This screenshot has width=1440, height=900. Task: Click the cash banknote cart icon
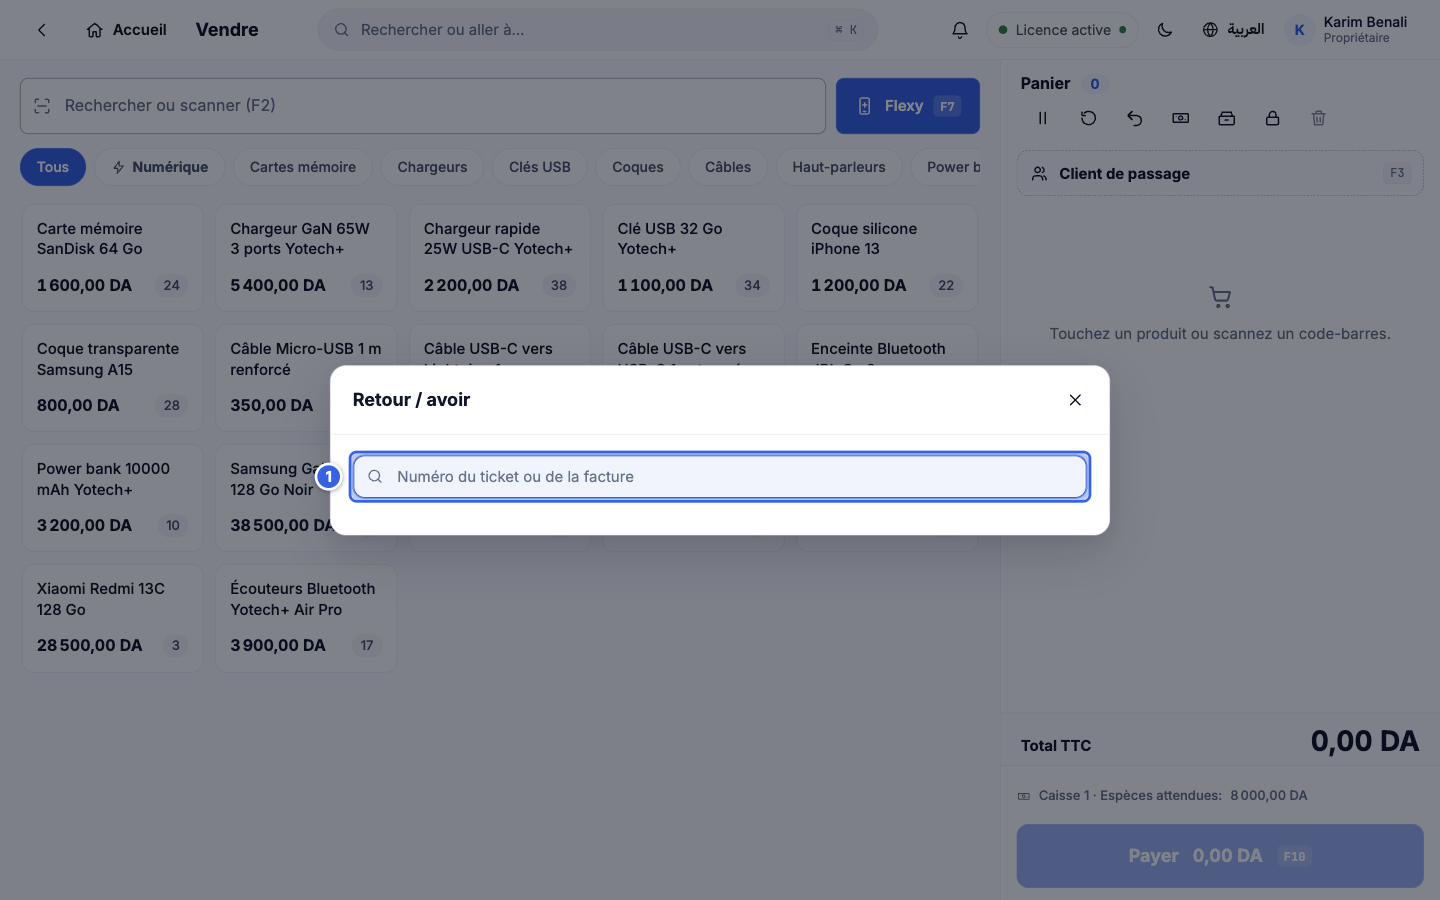pos(1181,118)
